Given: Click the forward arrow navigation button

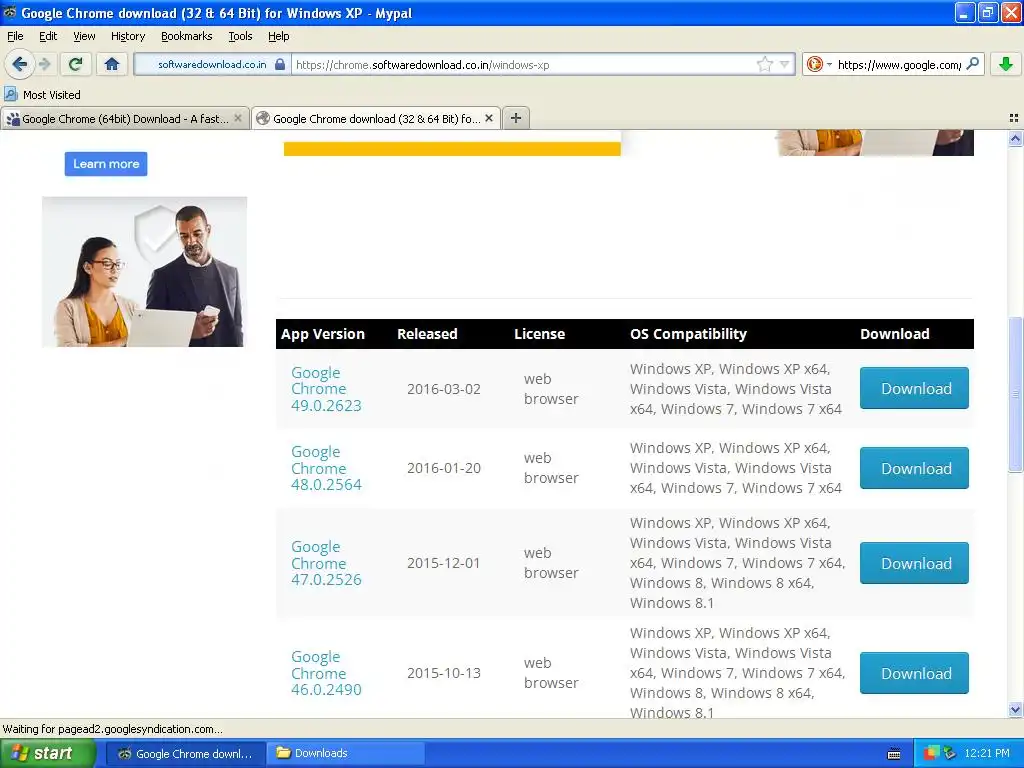Looking at the screenshot, I should [x=44, y=64].
